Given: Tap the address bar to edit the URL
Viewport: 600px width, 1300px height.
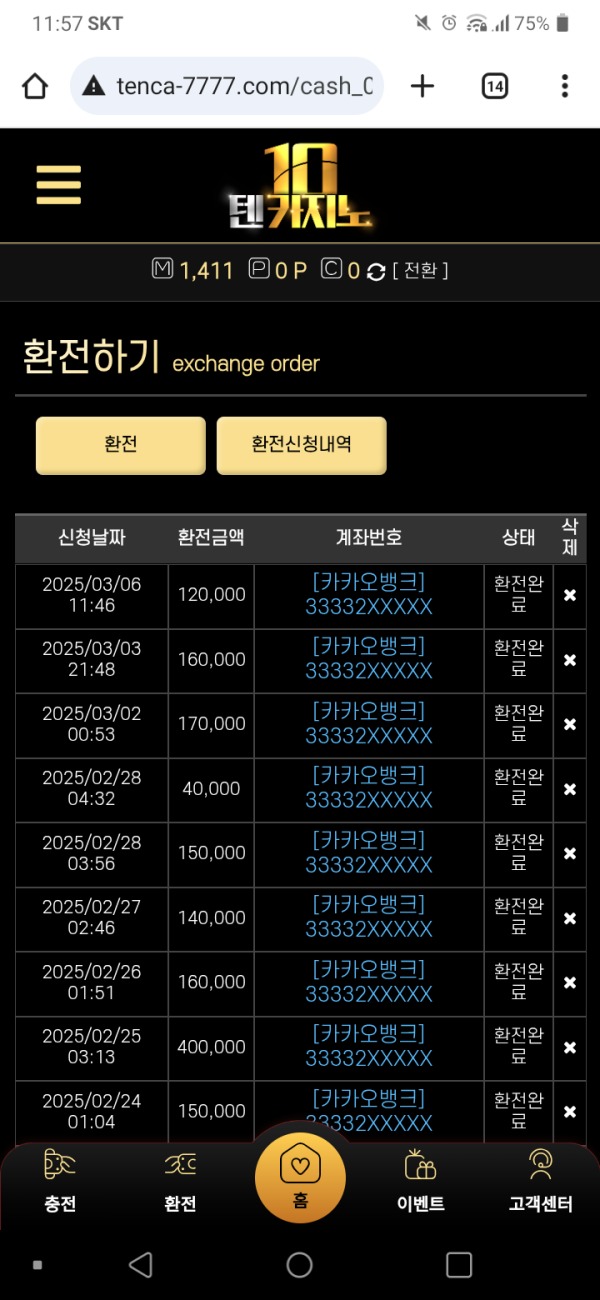Looking at the screenshot, I should (x=240, y=86).
